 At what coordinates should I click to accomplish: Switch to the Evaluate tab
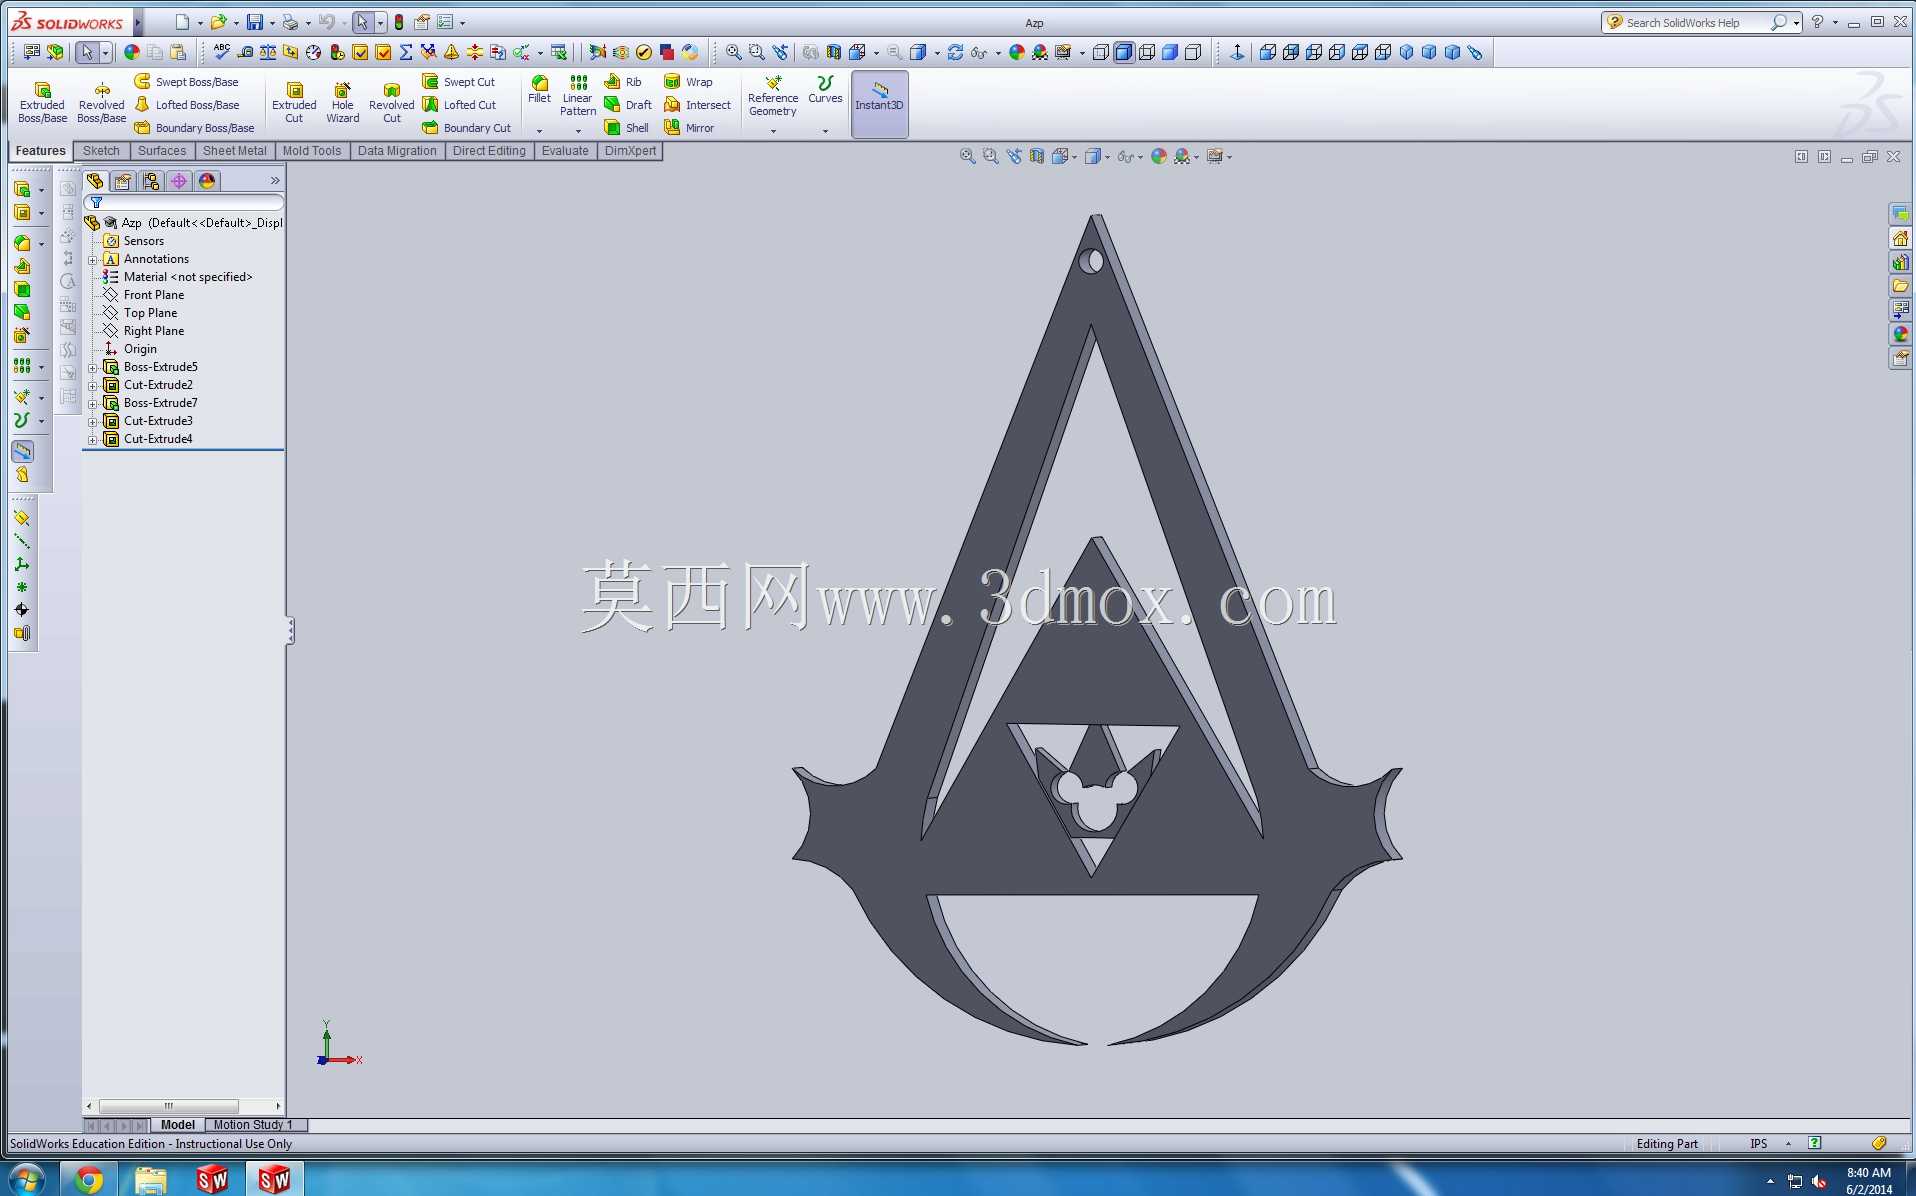point(565,151)
